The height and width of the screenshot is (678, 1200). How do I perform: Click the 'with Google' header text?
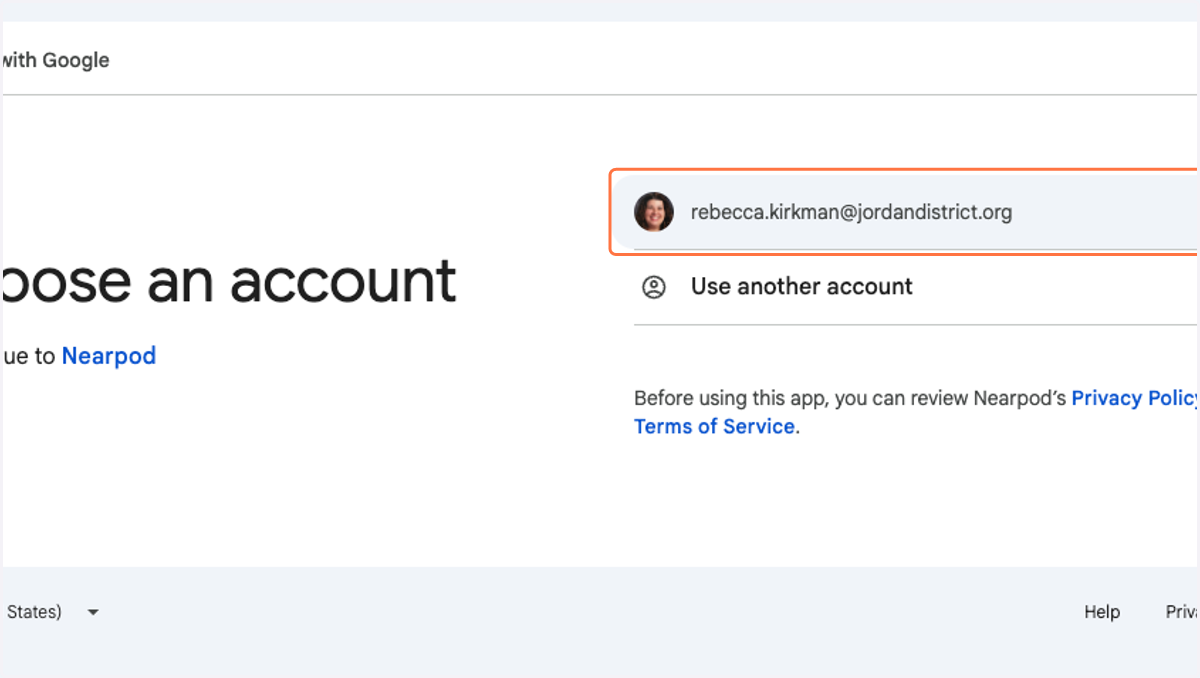[x=55, y=60]
